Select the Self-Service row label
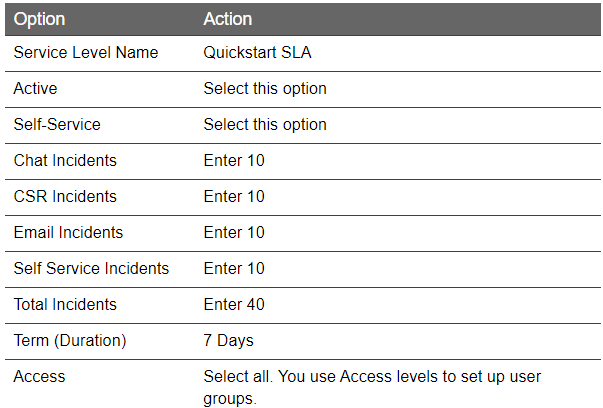This screenshot has height=408, width=603. 57,125
